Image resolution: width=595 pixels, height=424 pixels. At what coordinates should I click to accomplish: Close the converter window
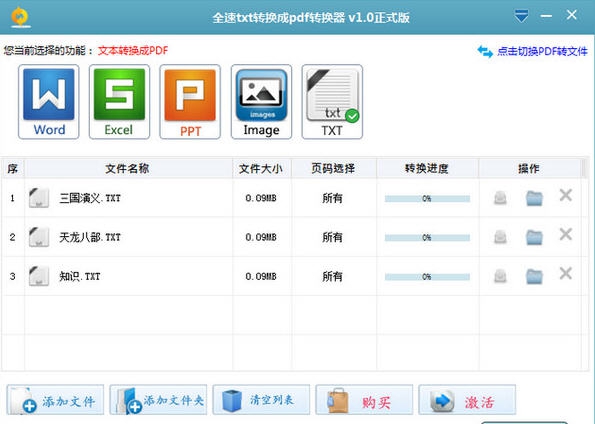[571, 15]
